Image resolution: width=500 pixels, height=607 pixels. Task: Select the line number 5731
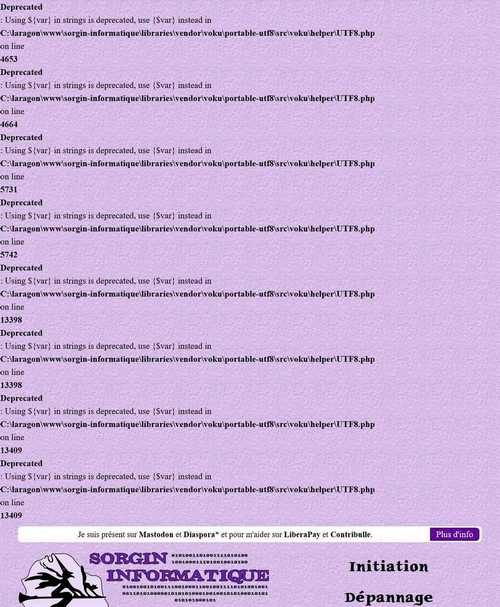click(9, 189)
